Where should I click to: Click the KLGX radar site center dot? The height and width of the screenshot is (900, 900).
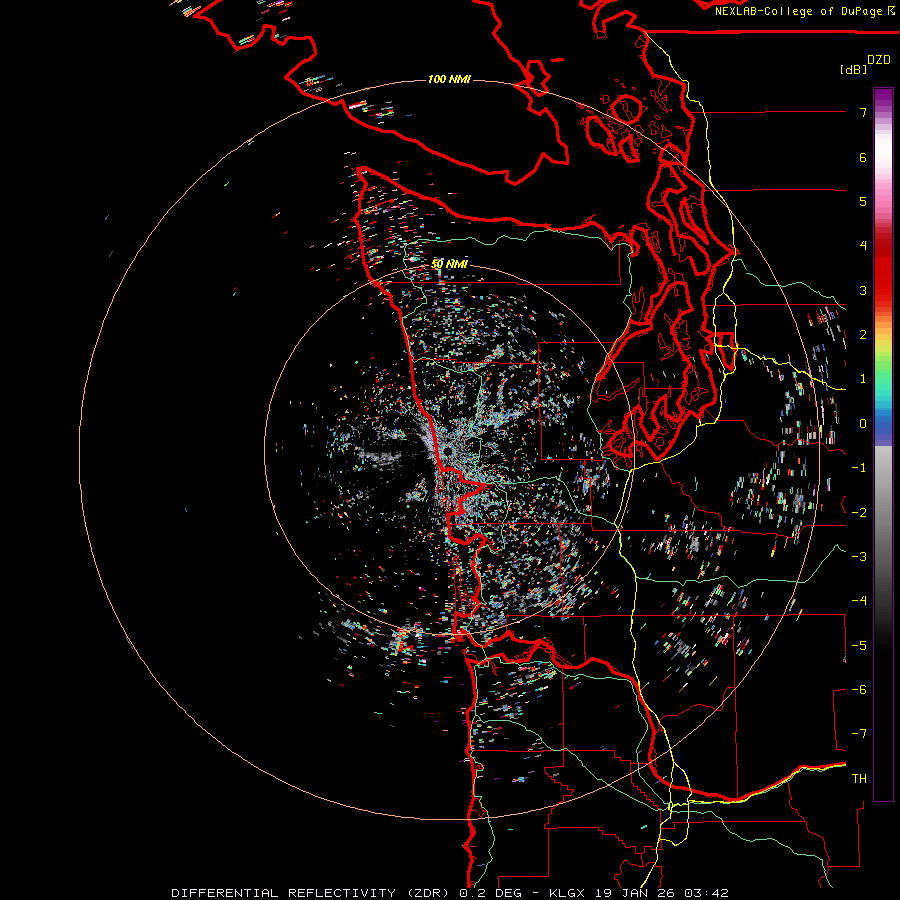click(x=447, y=453)
